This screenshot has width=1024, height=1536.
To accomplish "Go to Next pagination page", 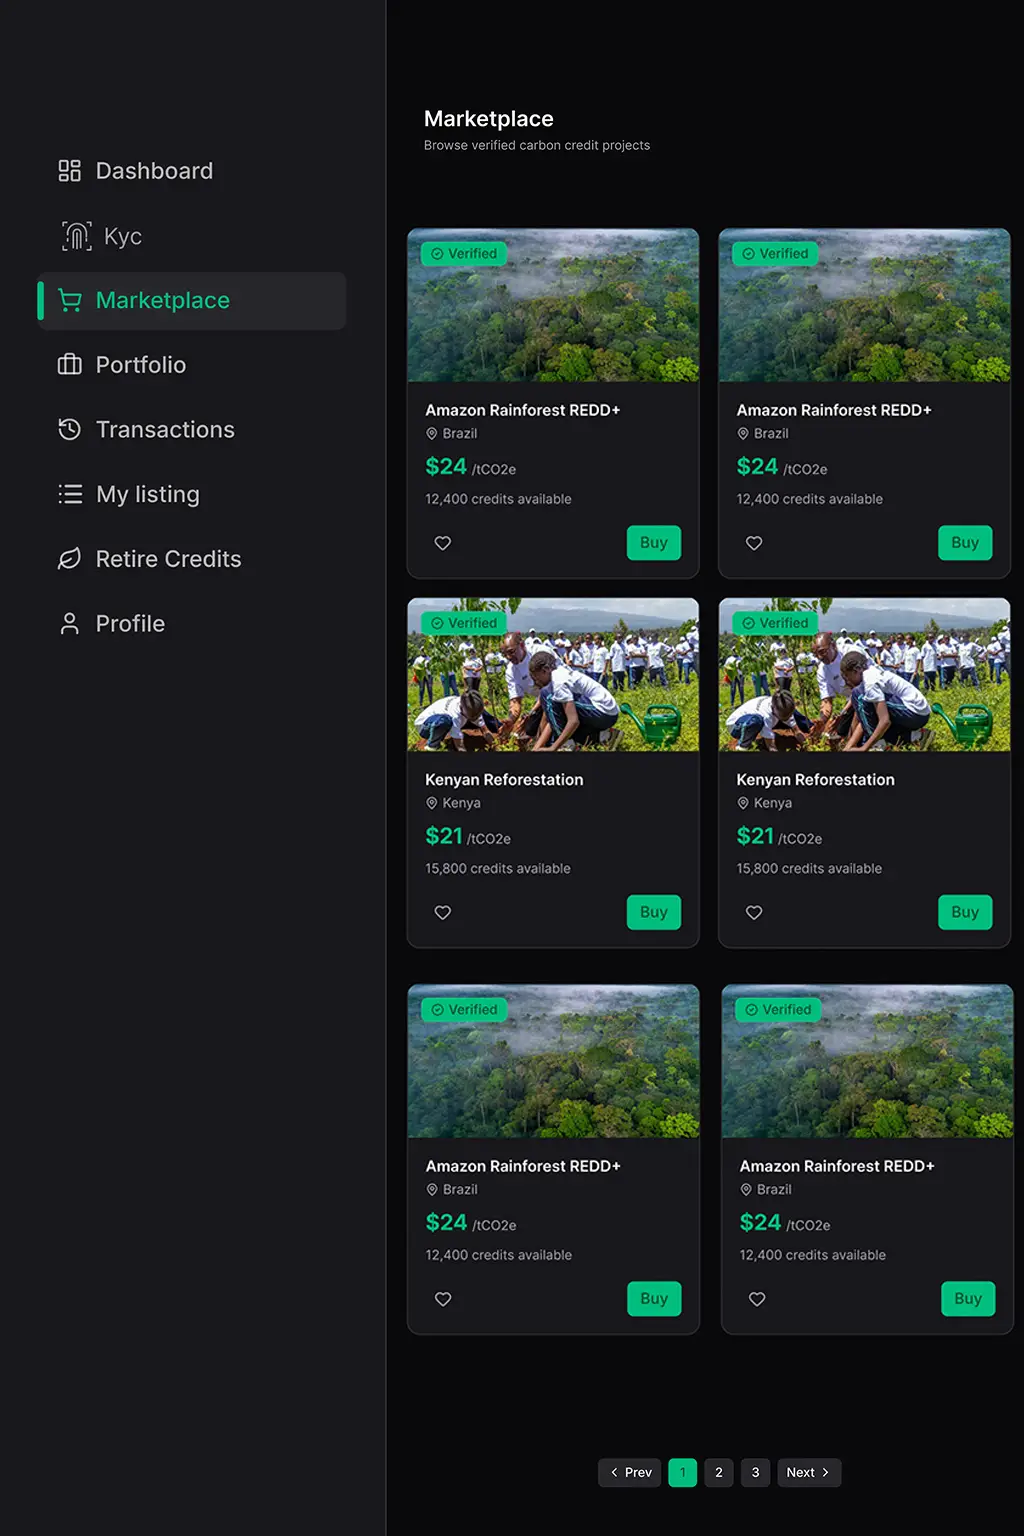I will 809,1472.
